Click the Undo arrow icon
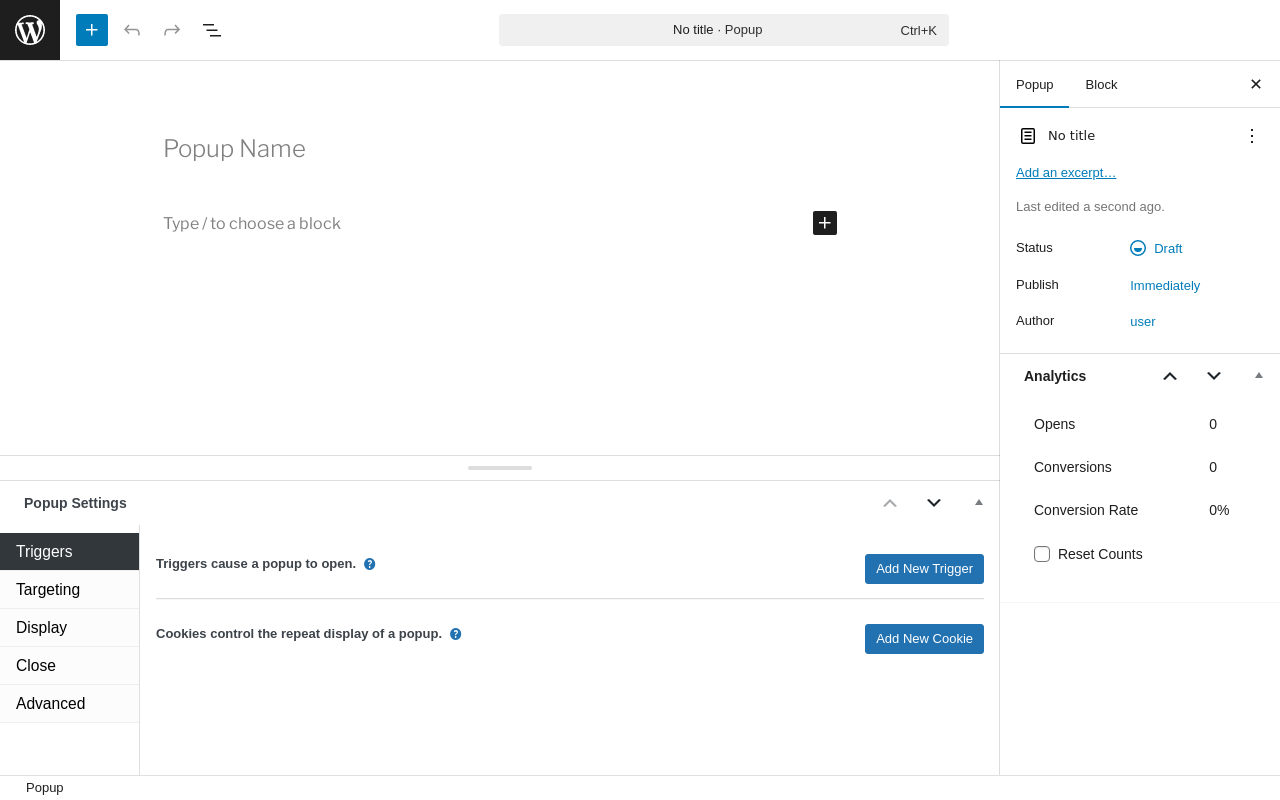 tap(132, 30)
